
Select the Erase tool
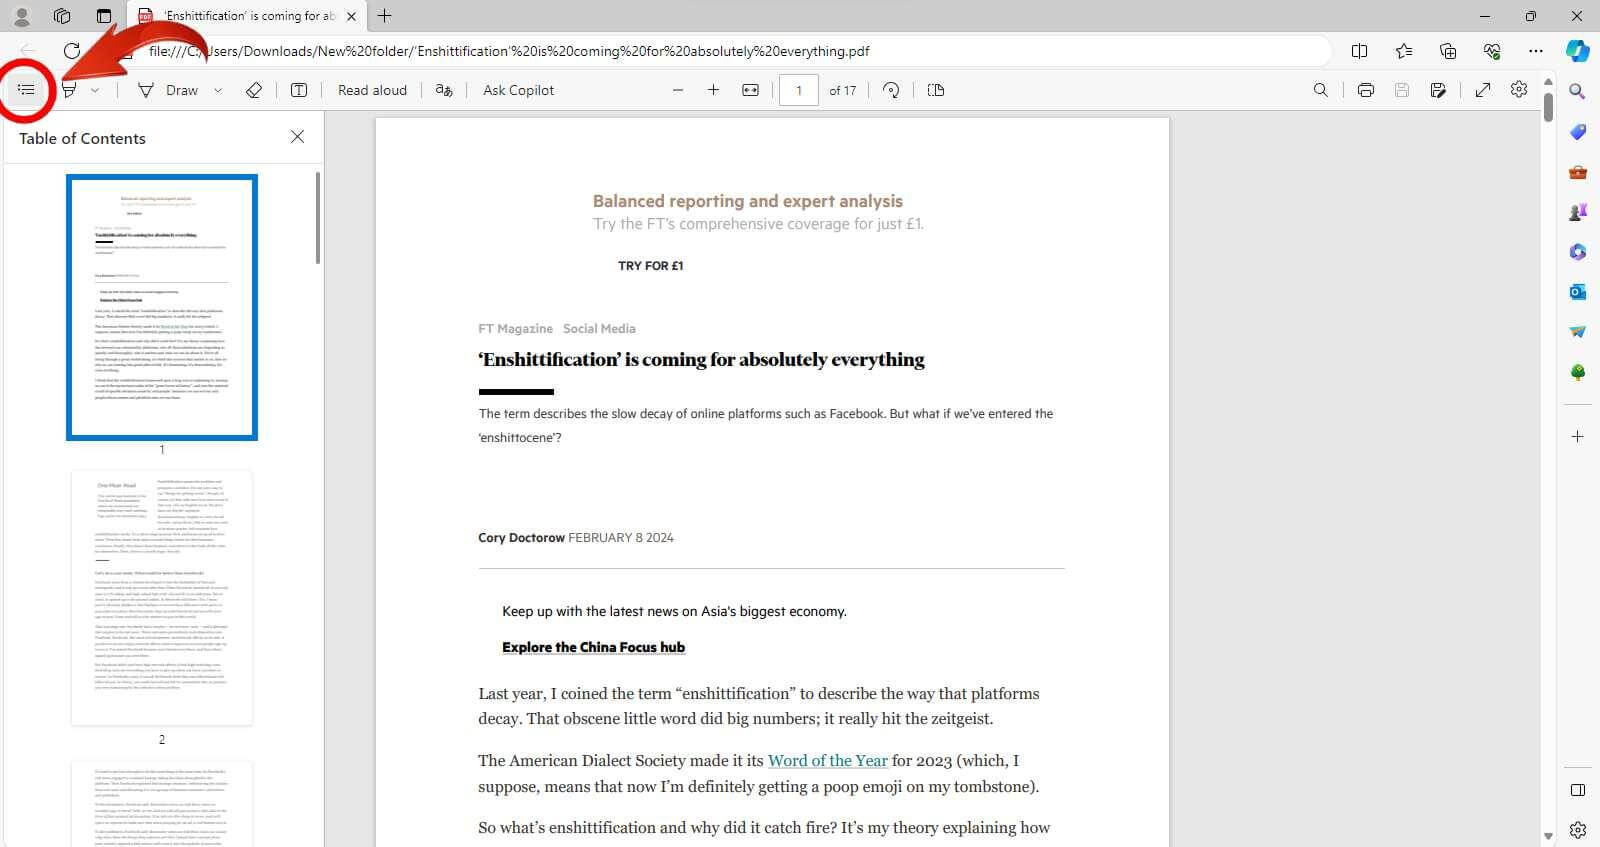[x=254, y=90]
